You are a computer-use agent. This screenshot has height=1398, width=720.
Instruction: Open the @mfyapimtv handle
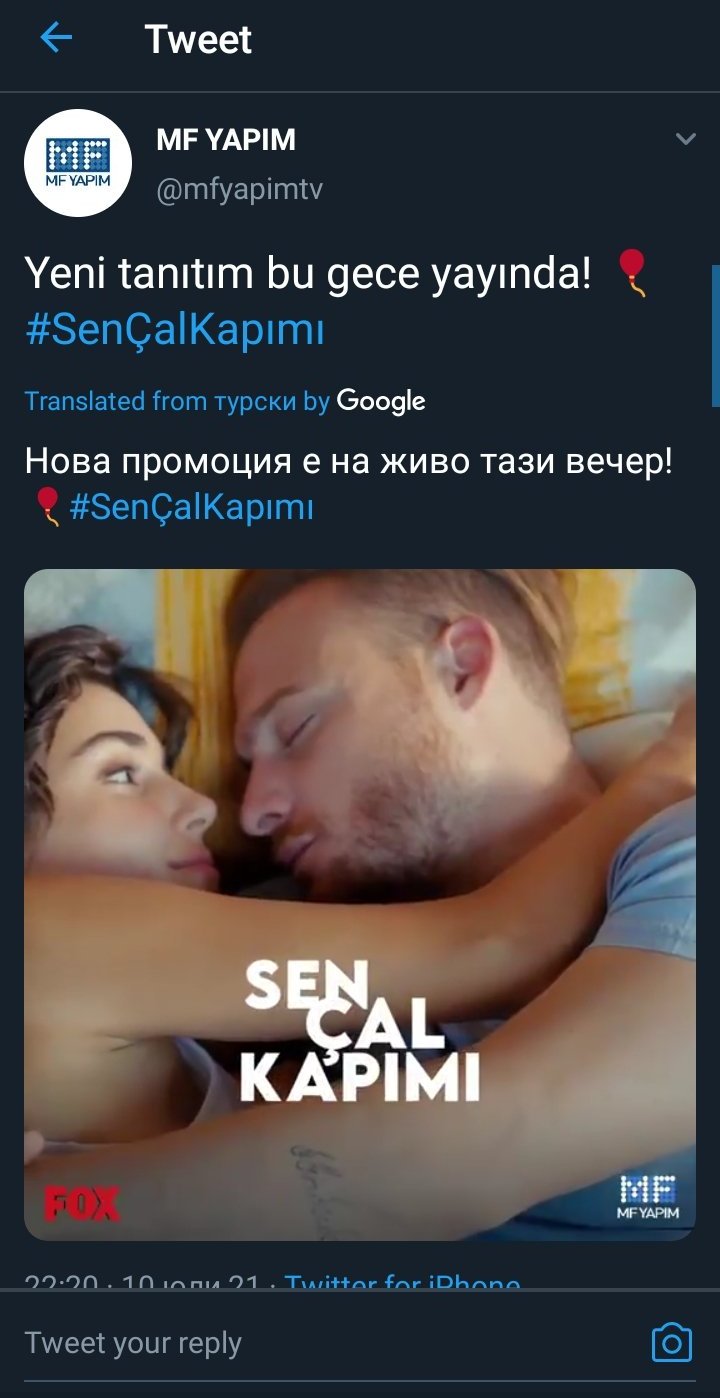tap(240, 189)
